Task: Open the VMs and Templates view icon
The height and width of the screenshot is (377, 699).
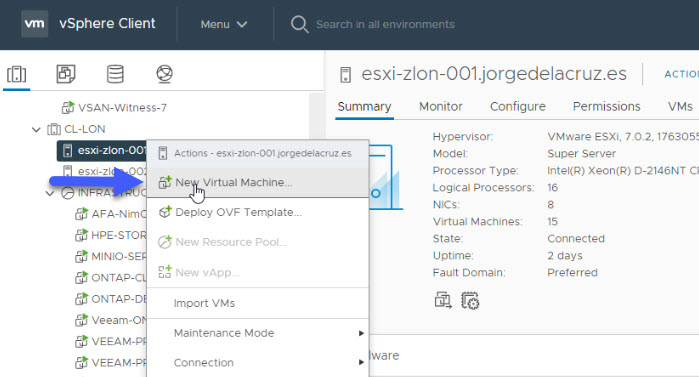Action: pos(66,74)
